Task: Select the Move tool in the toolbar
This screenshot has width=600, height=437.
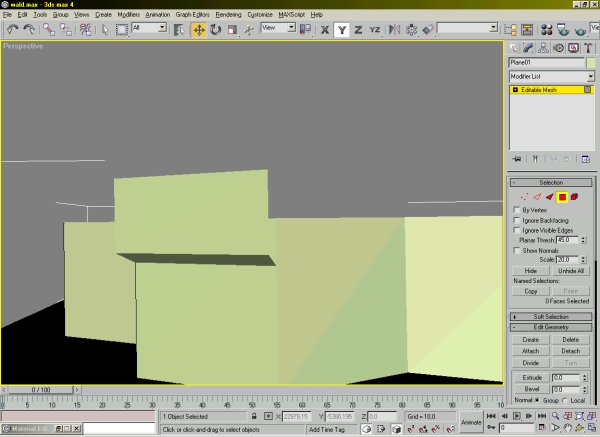Action: pyautogui.click(x=198, y=30)
